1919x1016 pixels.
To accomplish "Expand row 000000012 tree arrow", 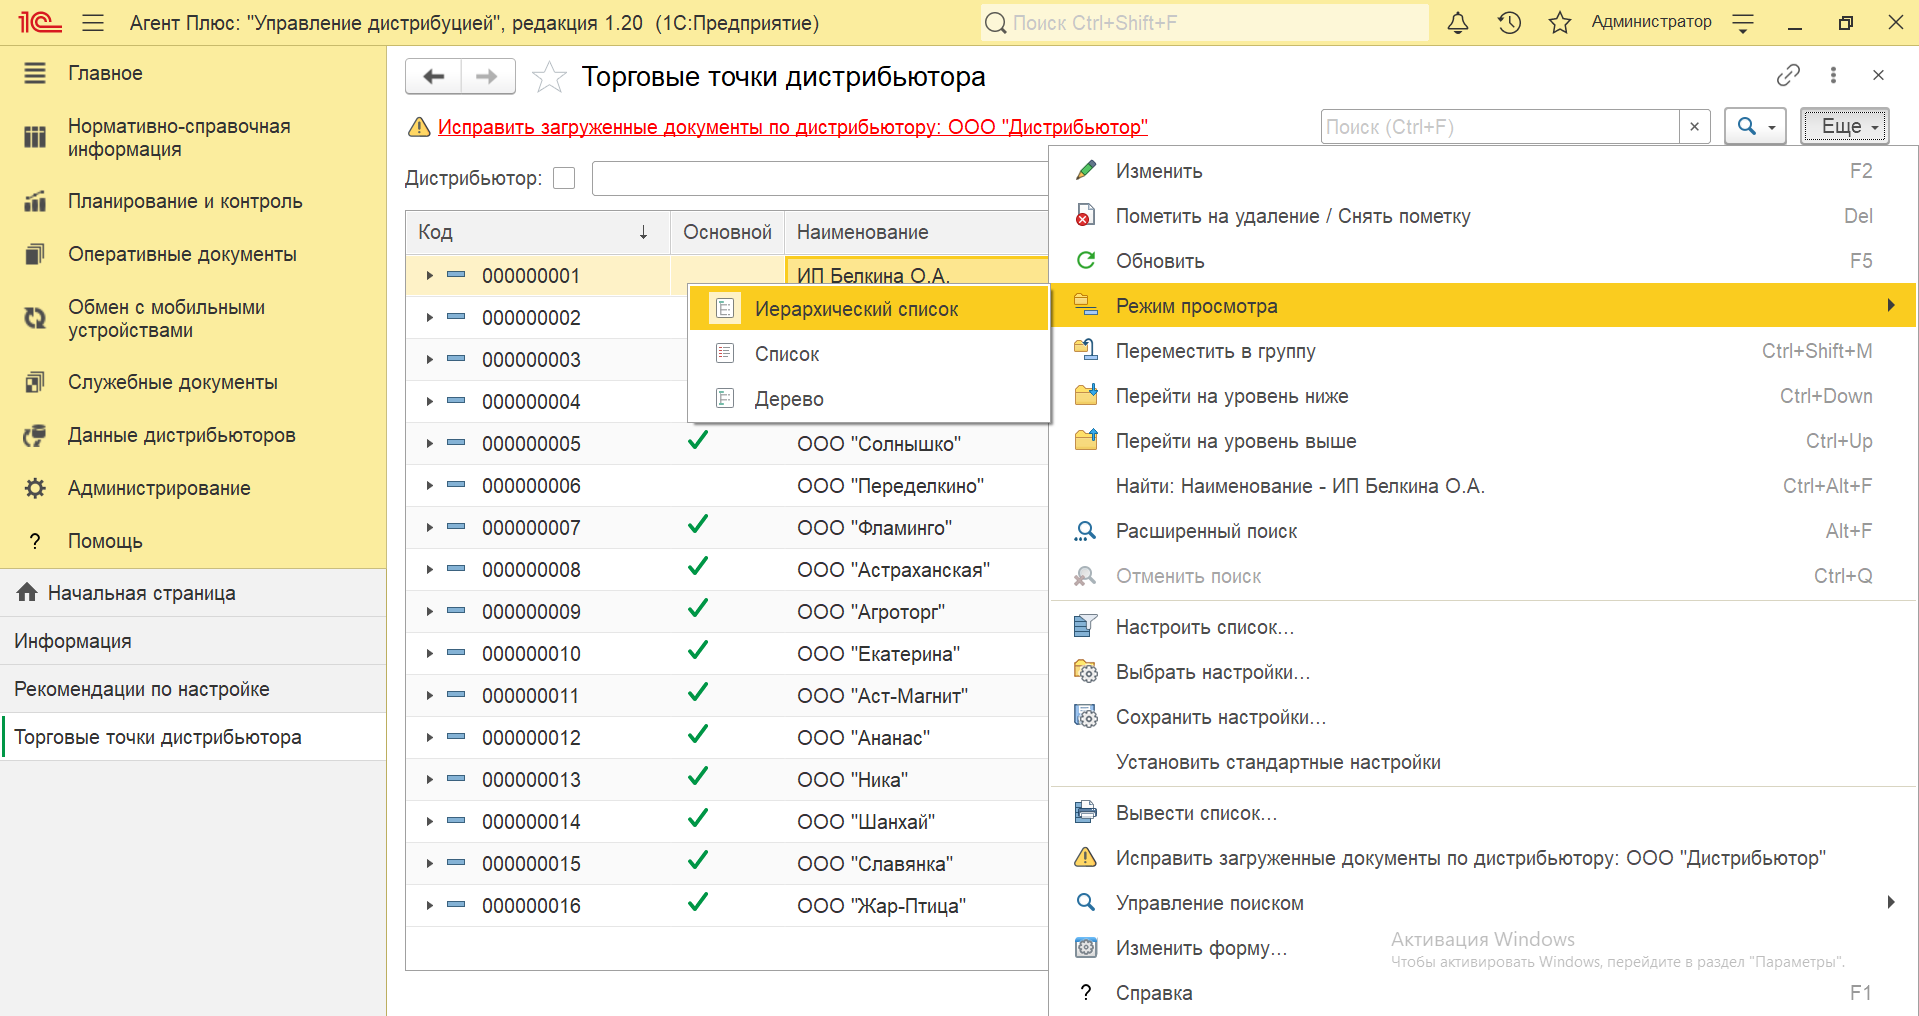I will (429, 737).
